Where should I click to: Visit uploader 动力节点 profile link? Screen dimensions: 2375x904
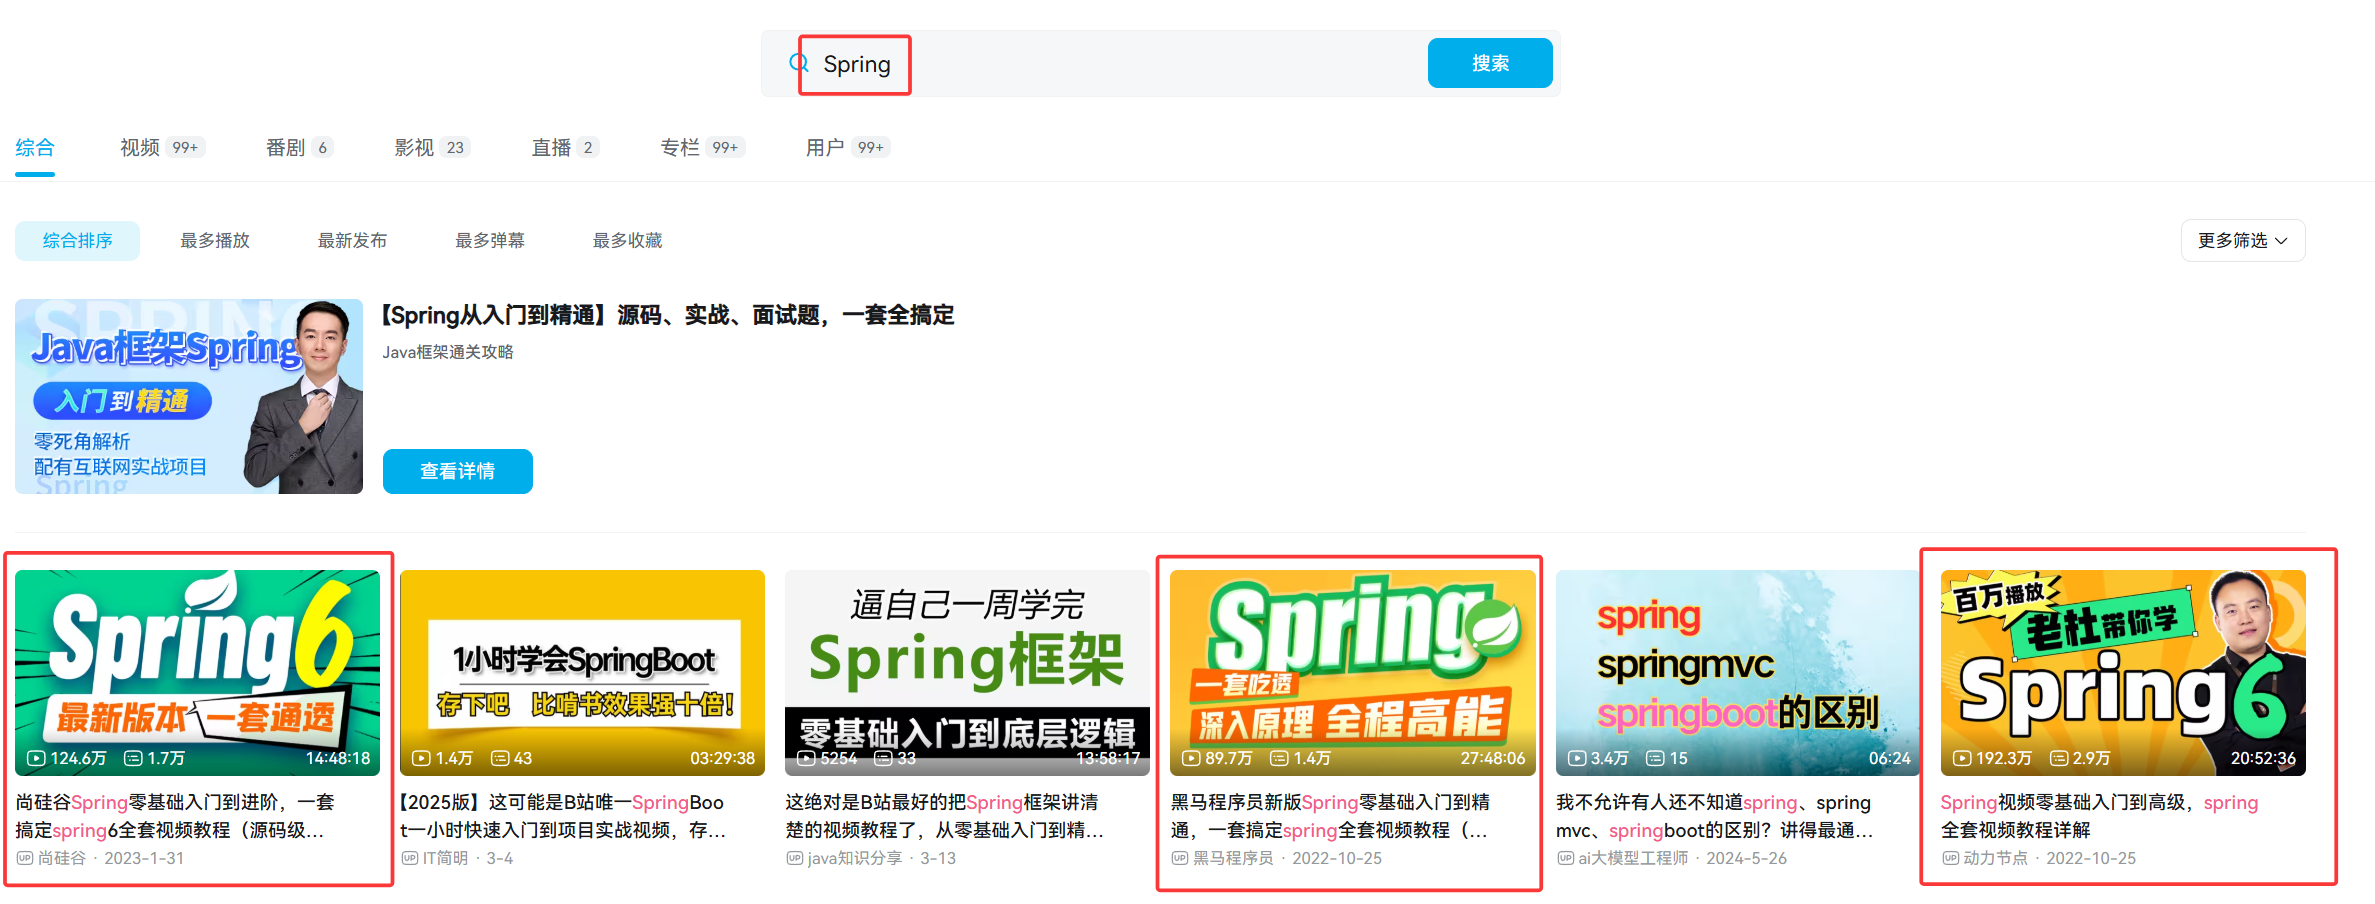1996,858
